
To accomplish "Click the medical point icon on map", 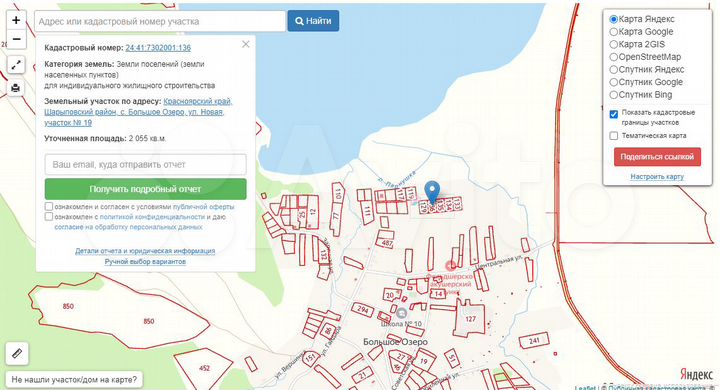I will (x=451, y=265).
